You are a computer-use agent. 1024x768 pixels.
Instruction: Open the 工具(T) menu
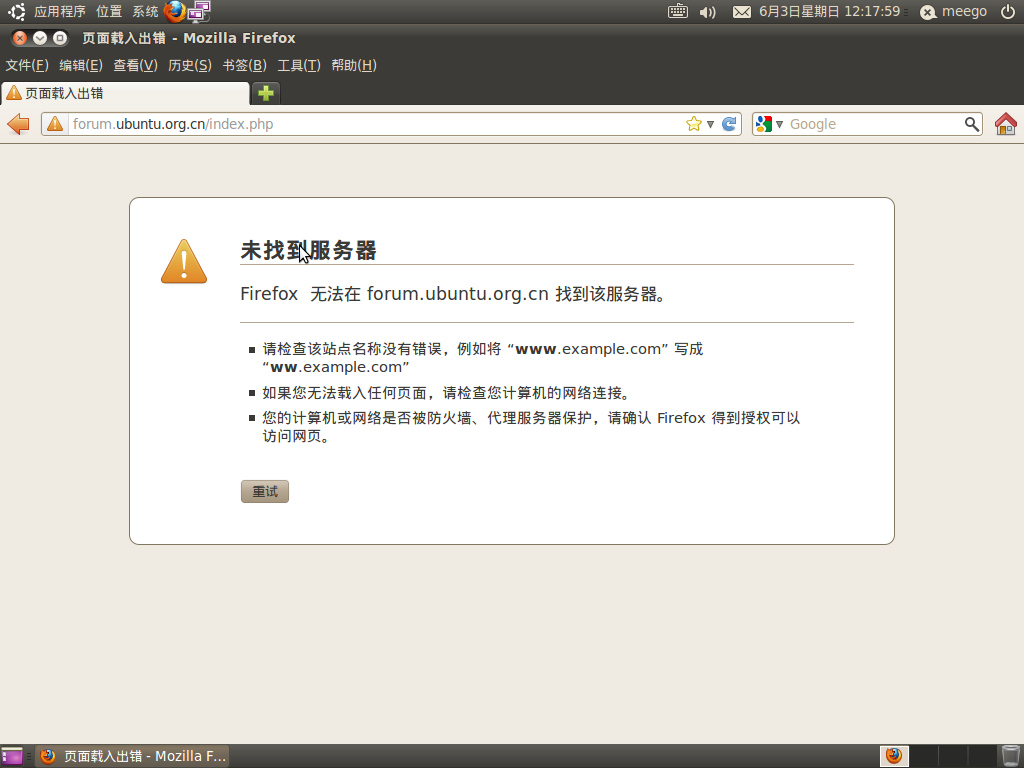[299, 65]
